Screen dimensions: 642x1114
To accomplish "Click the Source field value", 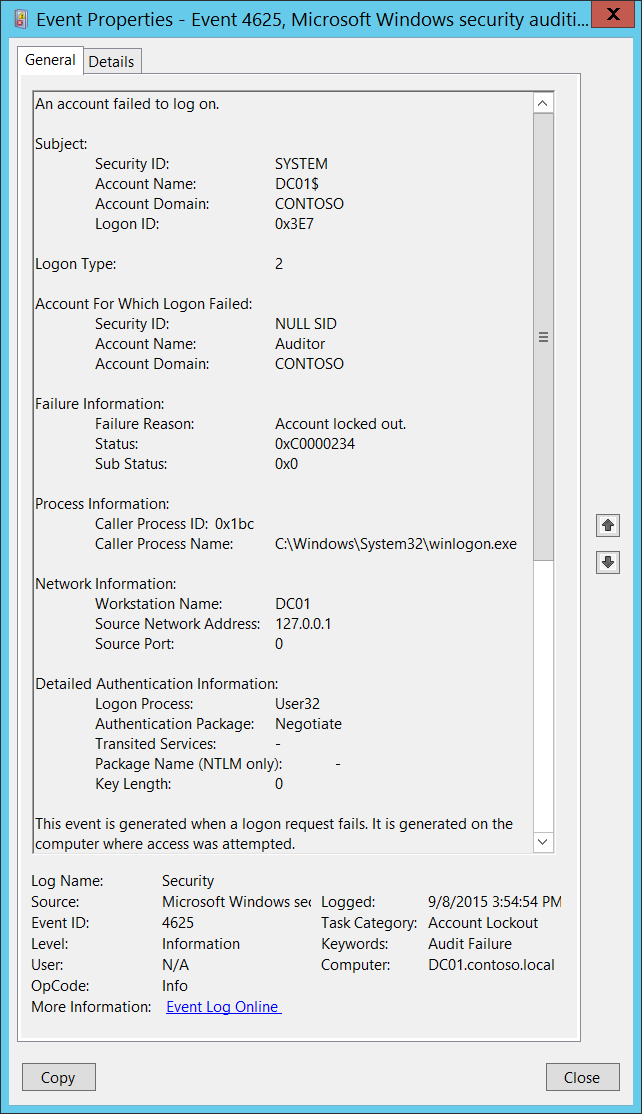I will click(236, 902).
